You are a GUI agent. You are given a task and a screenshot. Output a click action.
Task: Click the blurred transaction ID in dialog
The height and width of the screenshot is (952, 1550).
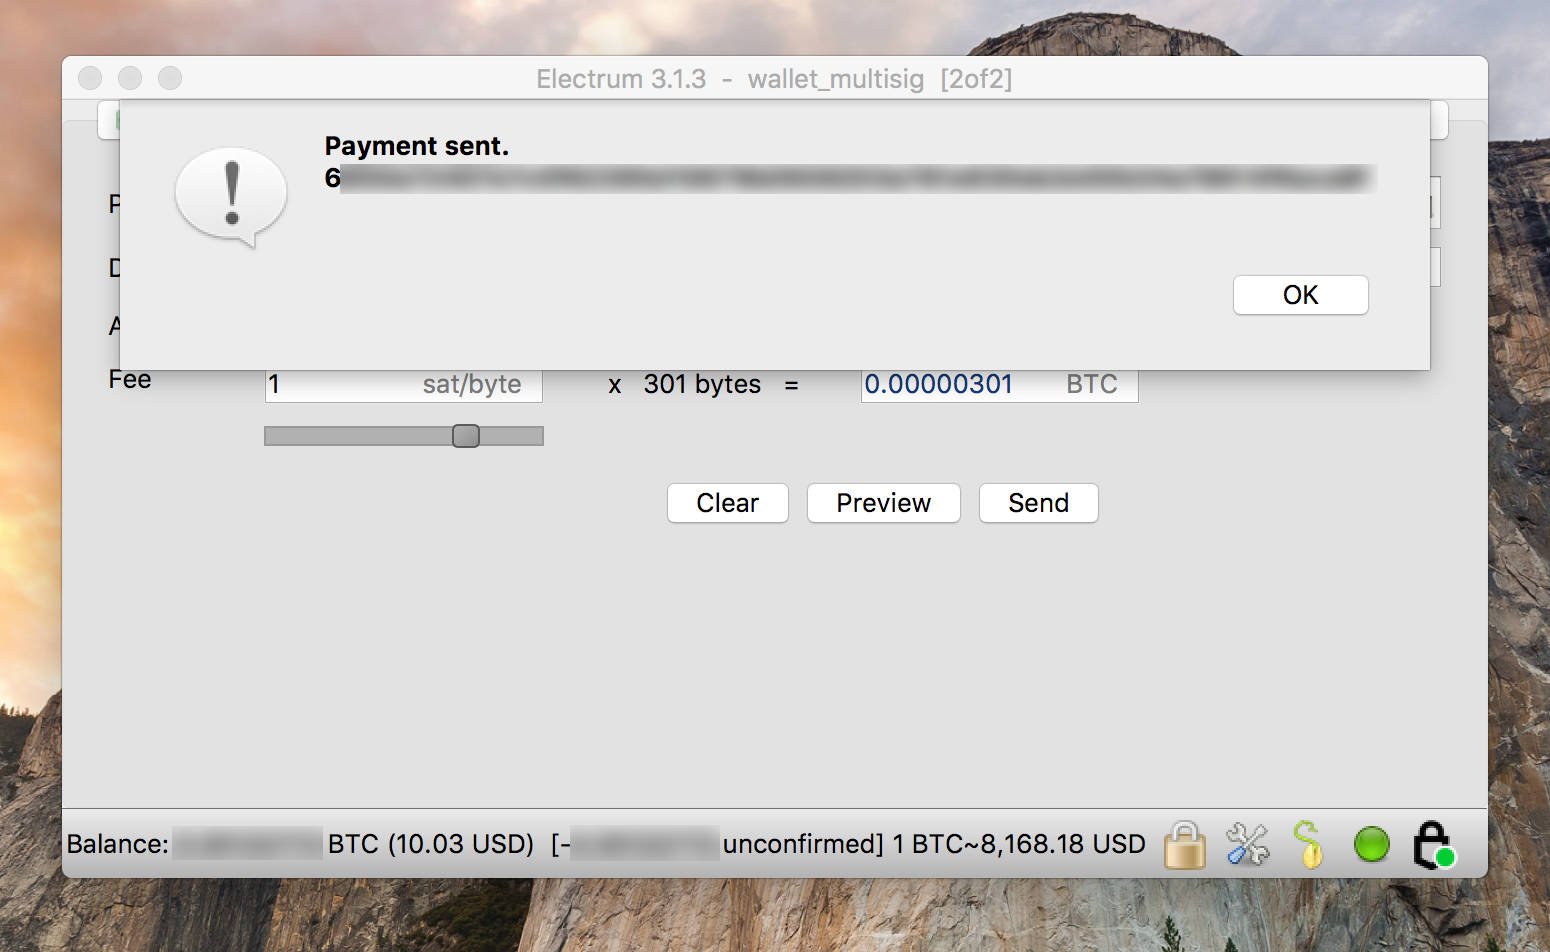click(850, 178)
